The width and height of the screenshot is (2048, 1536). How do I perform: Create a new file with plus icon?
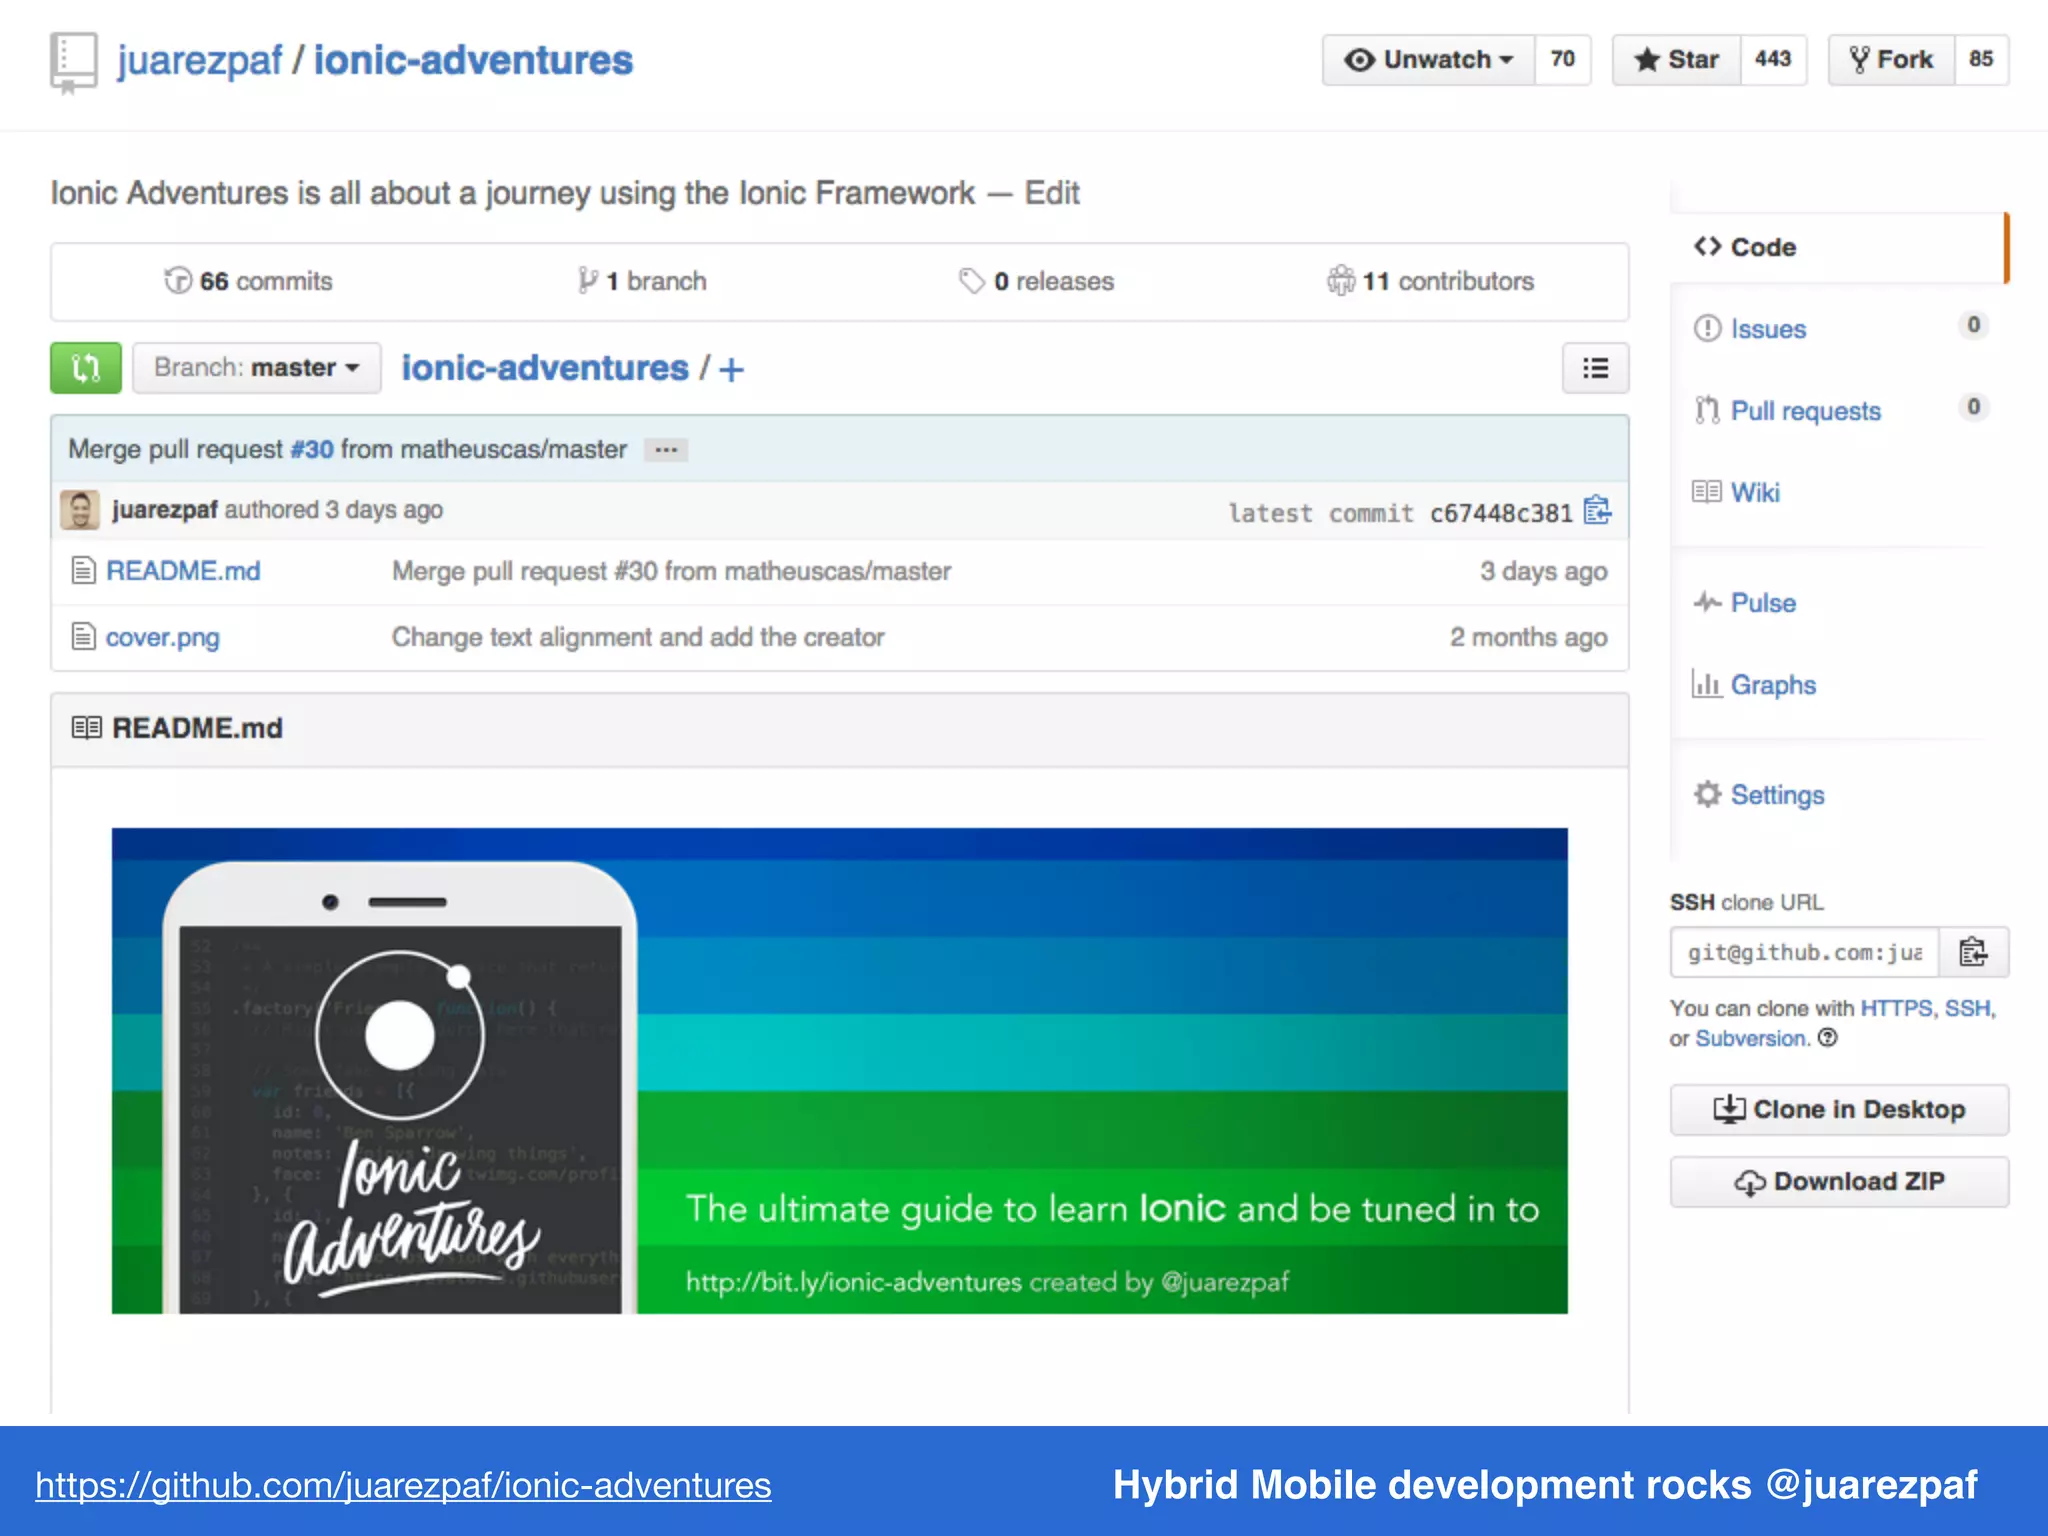(731, 370)
